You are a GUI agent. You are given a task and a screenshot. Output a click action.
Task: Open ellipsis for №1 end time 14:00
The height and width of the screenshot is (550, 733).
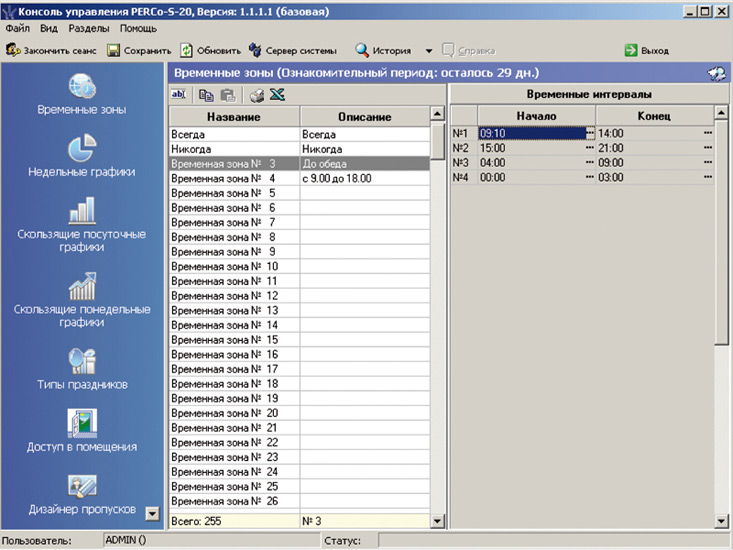(708, 134)
